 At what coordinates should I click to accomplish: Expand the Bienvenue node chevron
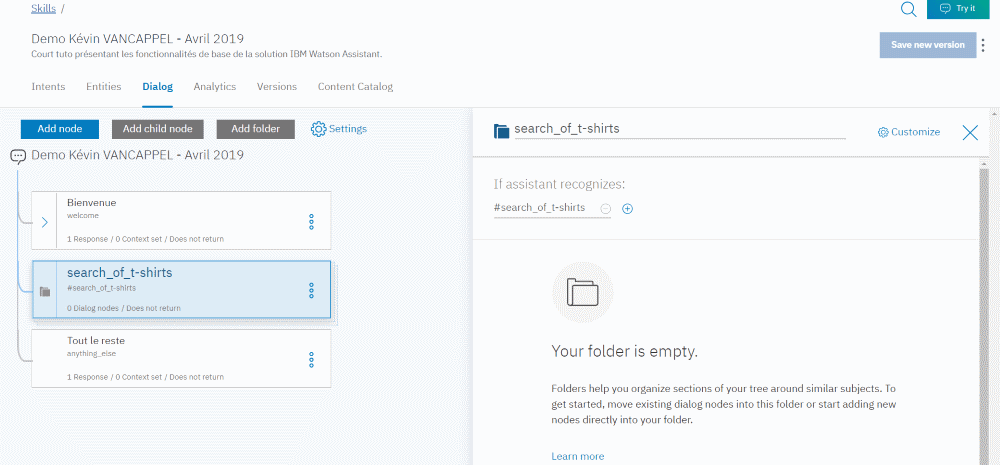pos(44,223)
